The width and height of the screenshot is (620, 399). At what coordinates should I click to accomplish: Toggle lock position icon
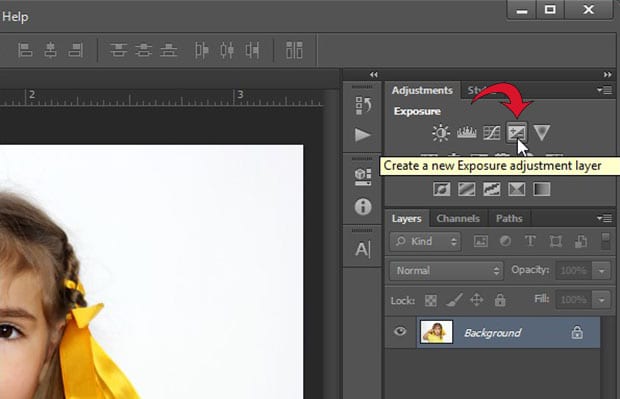tap(476, 300)
